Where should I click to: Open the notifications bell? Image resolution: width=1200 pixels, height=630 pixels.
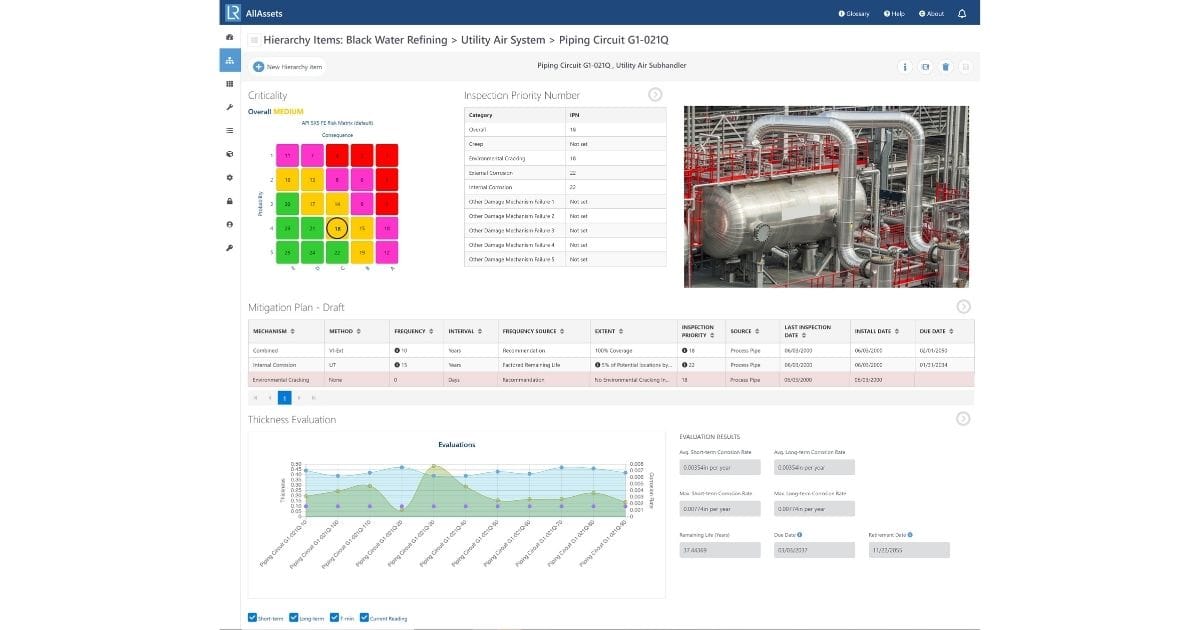(962, 13)
